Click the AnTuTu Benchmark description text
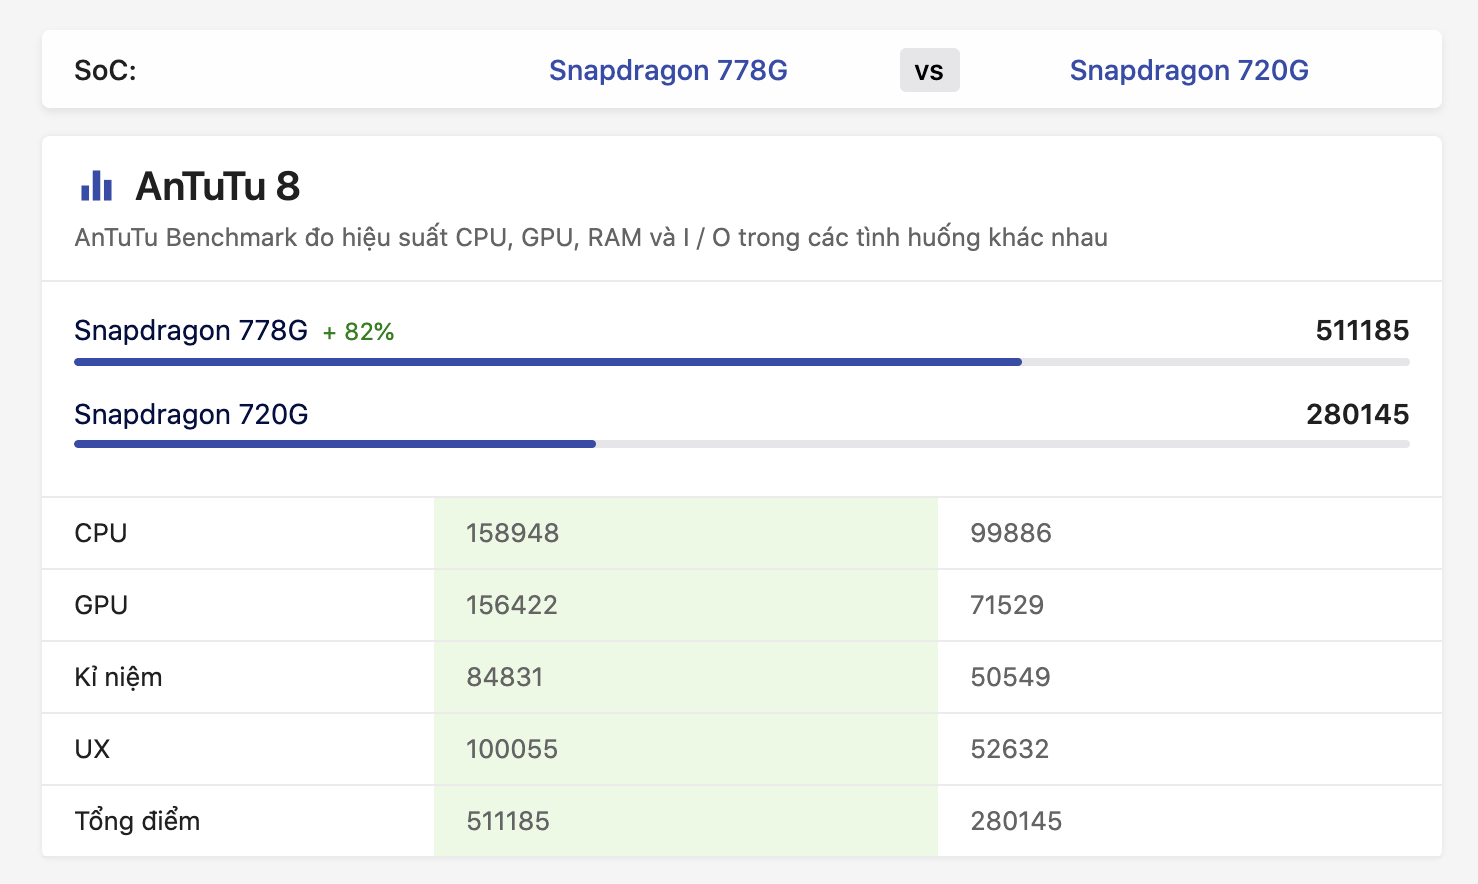The image size is (1478, 884). click(591, 237)
